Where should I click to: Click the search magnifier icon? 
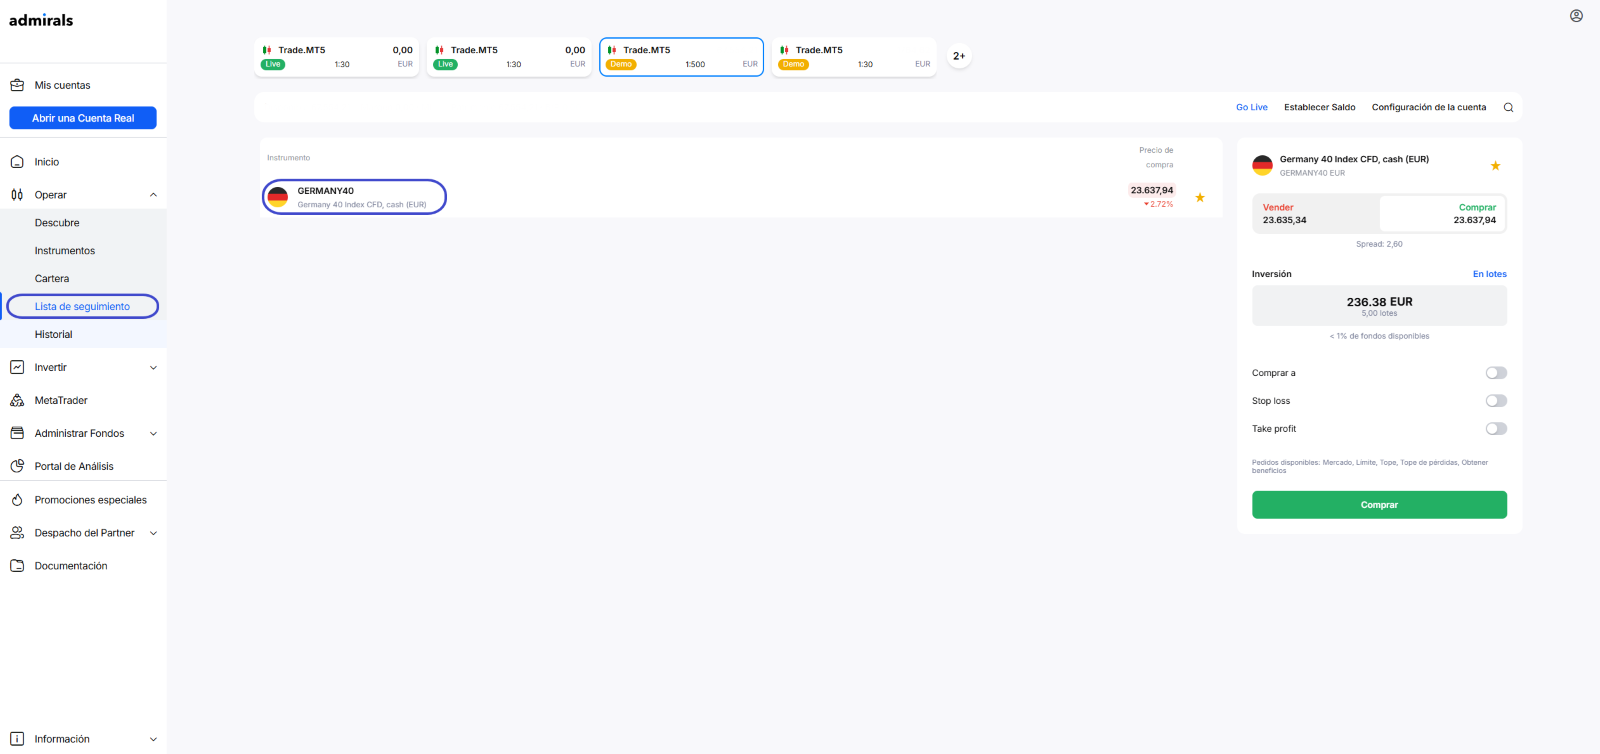tap(1508, 107)
